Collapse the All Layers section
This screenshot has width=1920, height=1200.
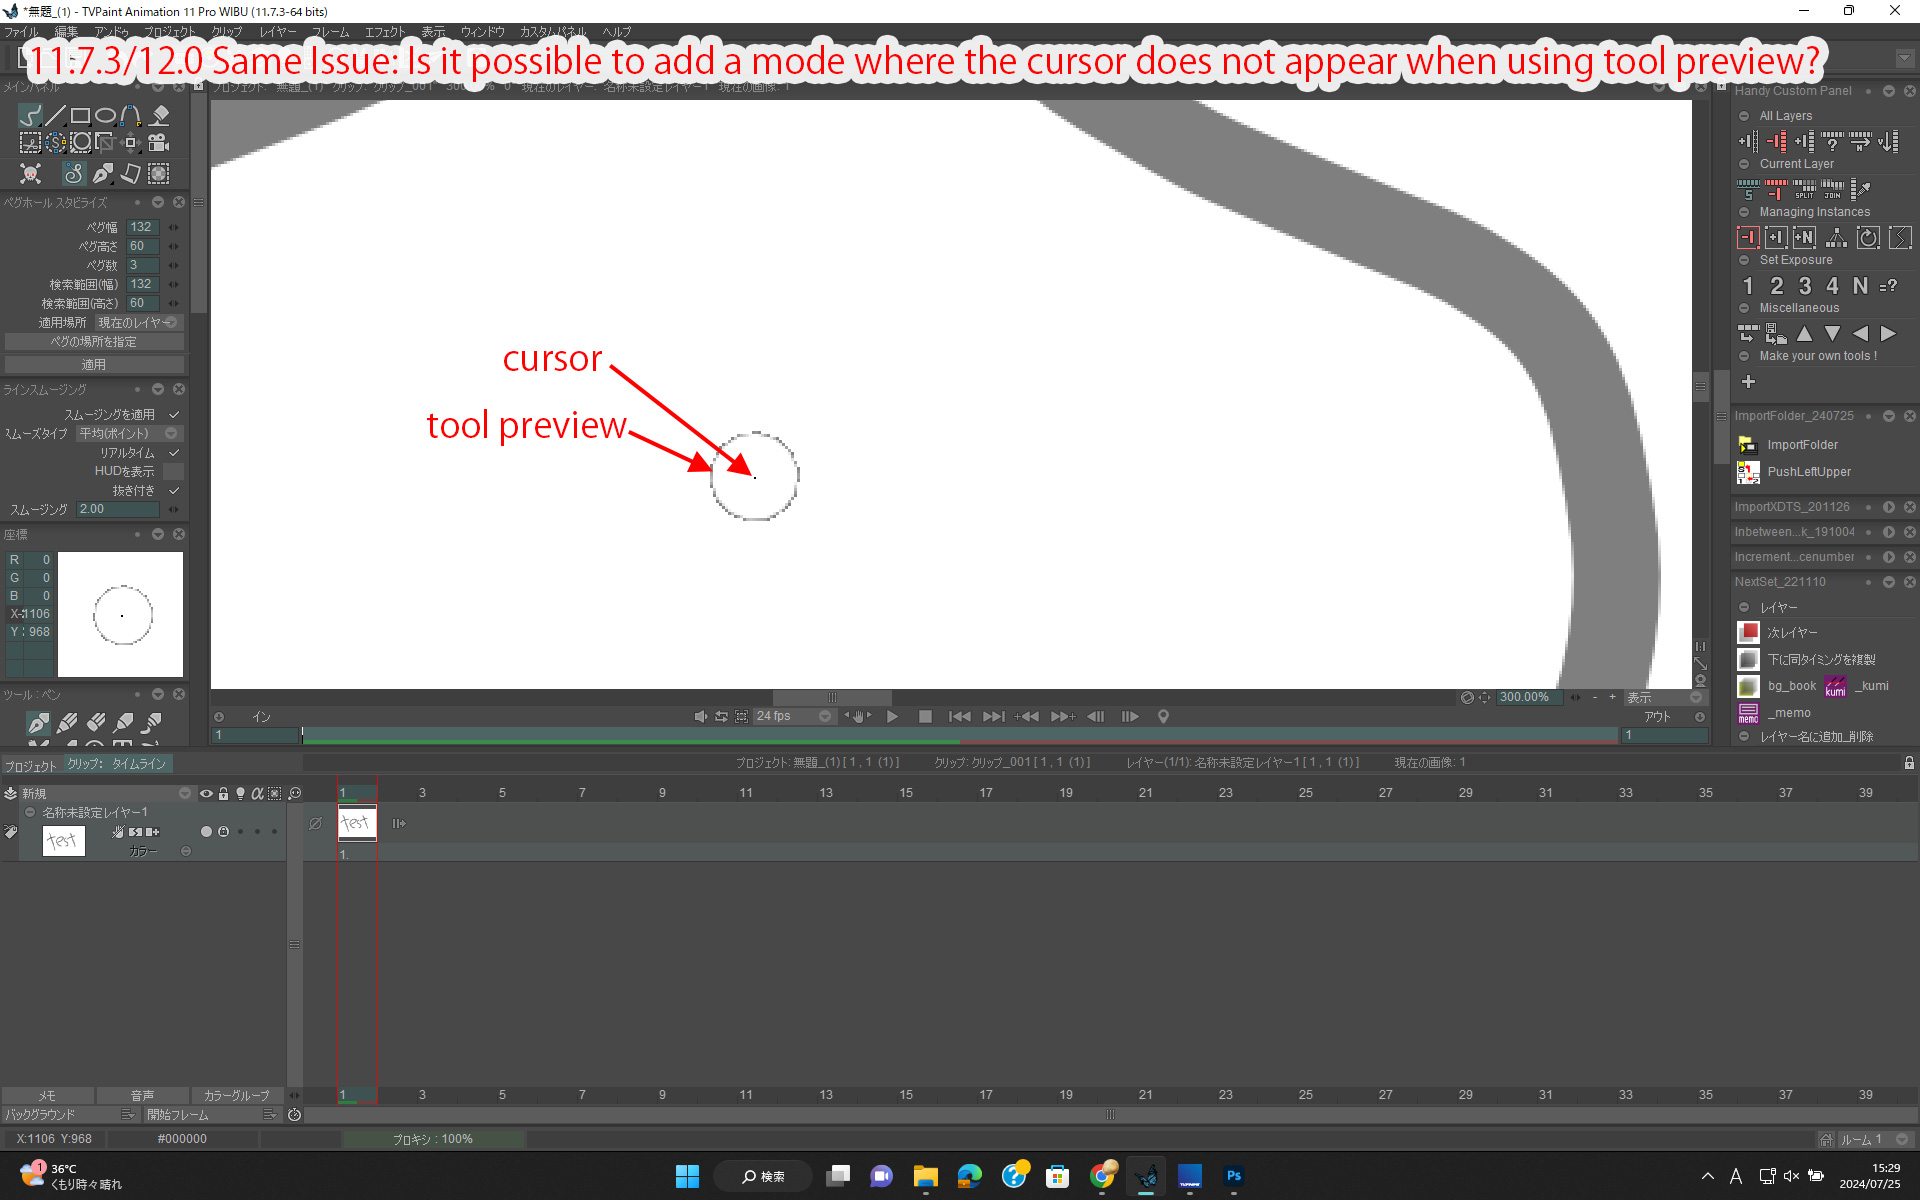point(1744,116)
